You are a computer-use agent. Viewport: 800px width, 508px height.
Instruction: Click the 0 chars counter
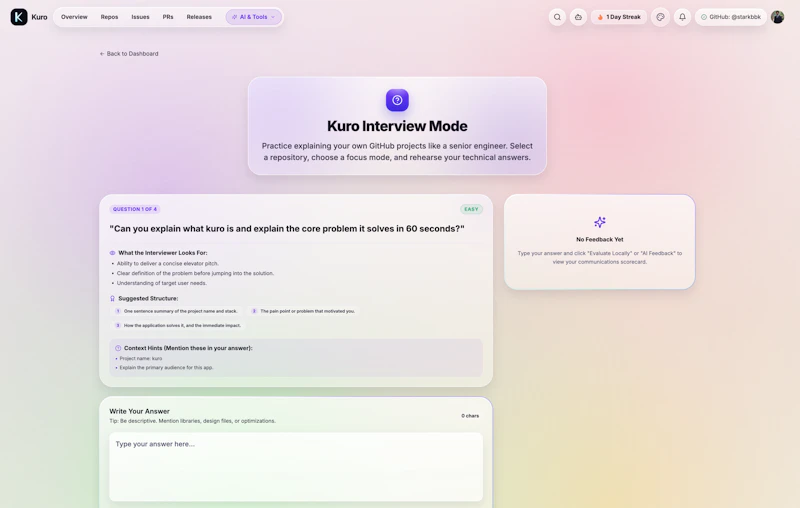(470, 416)
